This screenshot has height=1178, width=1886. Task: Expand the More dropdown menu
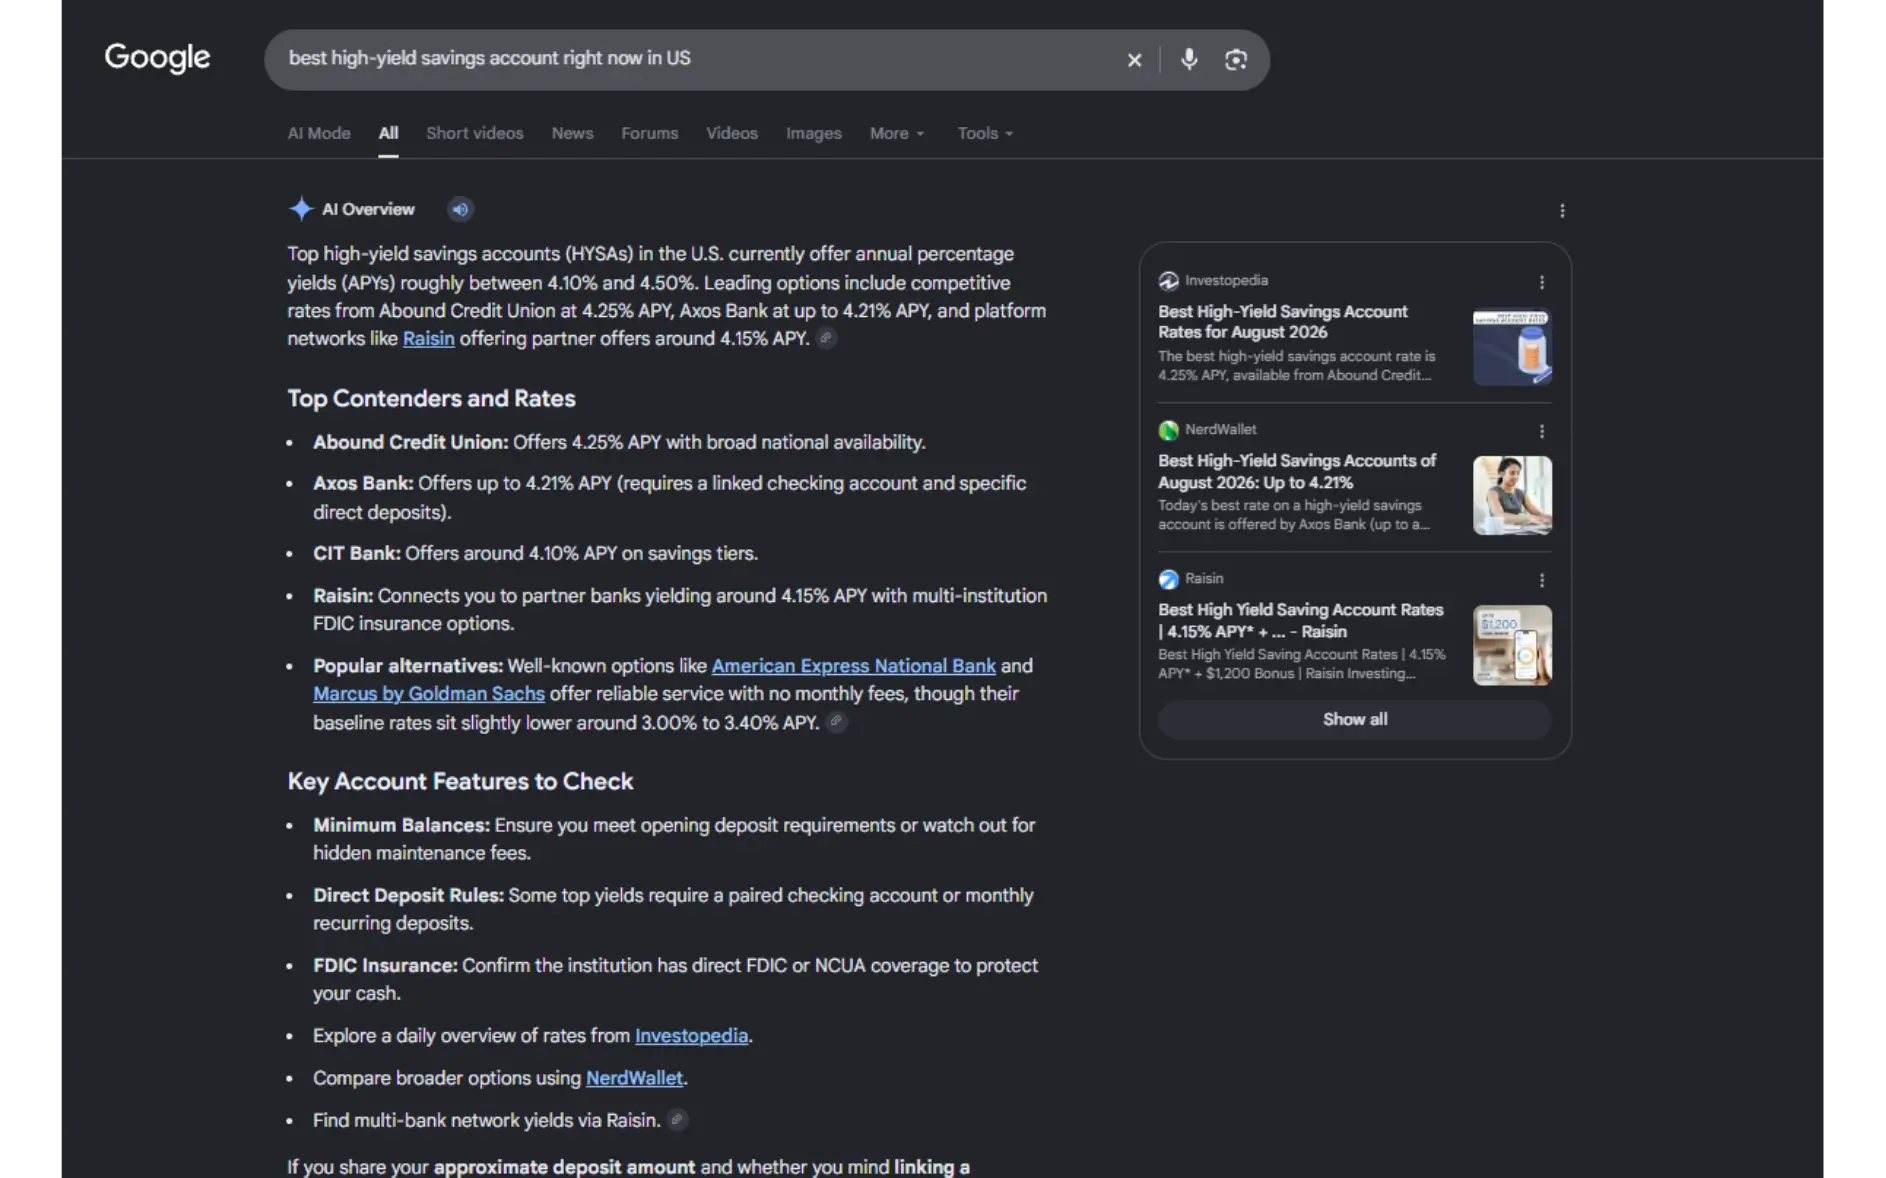tap(897, 133)
